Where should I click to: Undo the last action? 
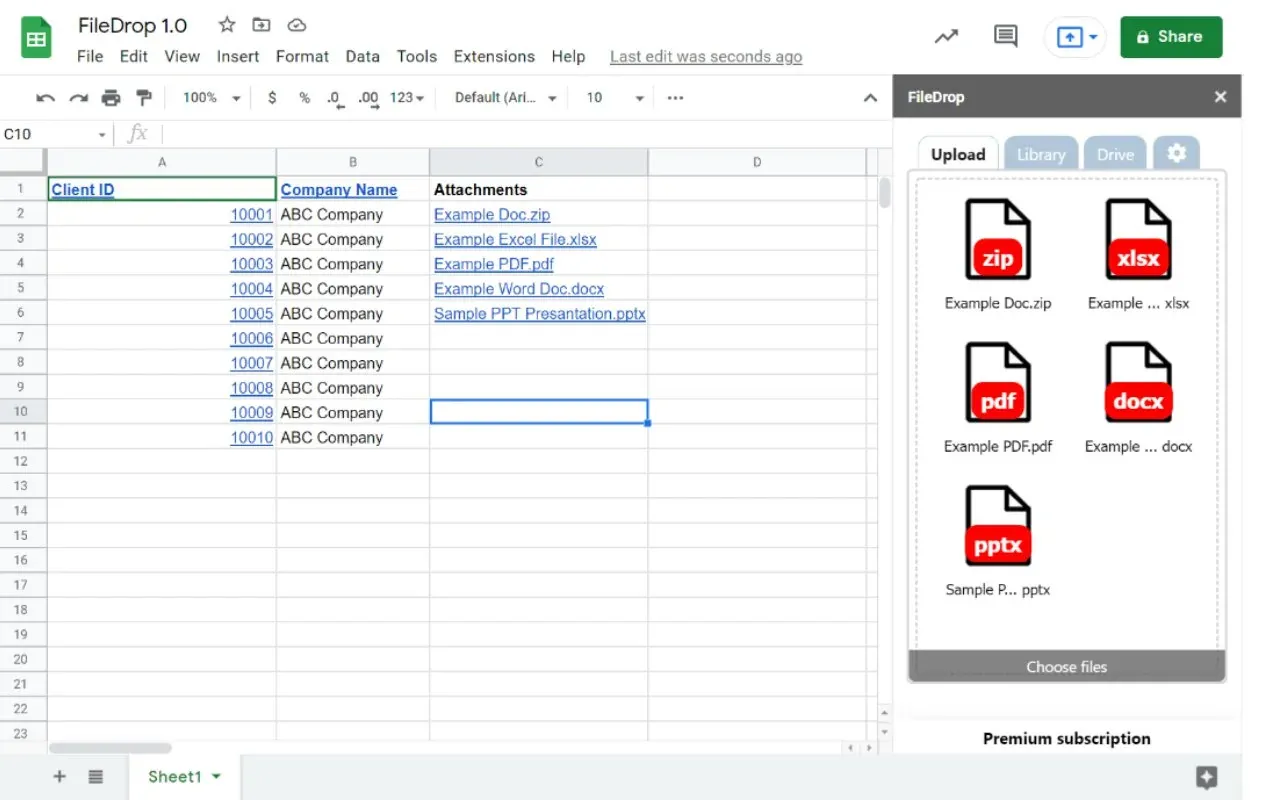coord(45,97)
